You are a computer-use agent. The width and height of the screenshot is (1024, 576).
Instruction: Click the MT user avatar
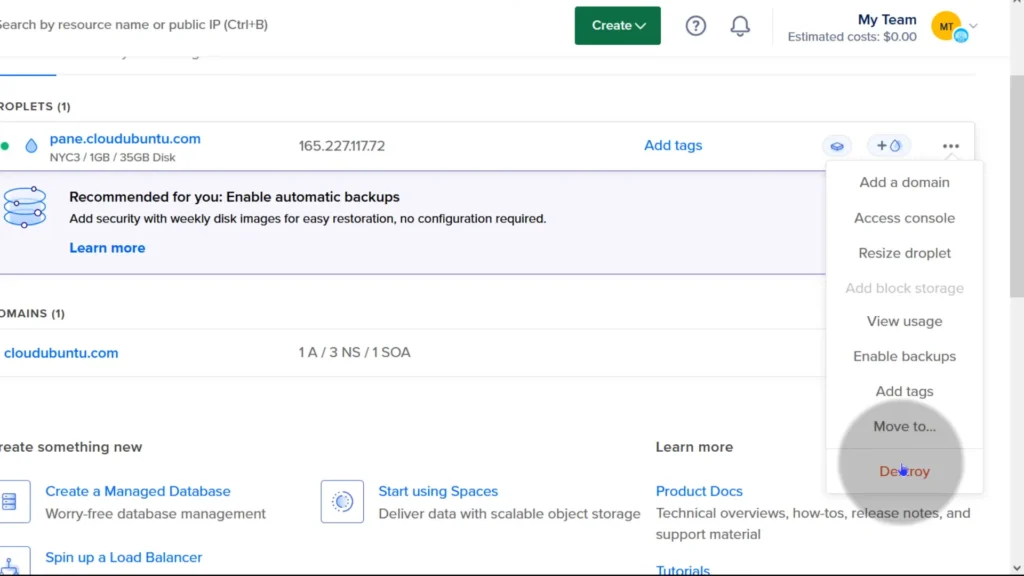[946, 26]
